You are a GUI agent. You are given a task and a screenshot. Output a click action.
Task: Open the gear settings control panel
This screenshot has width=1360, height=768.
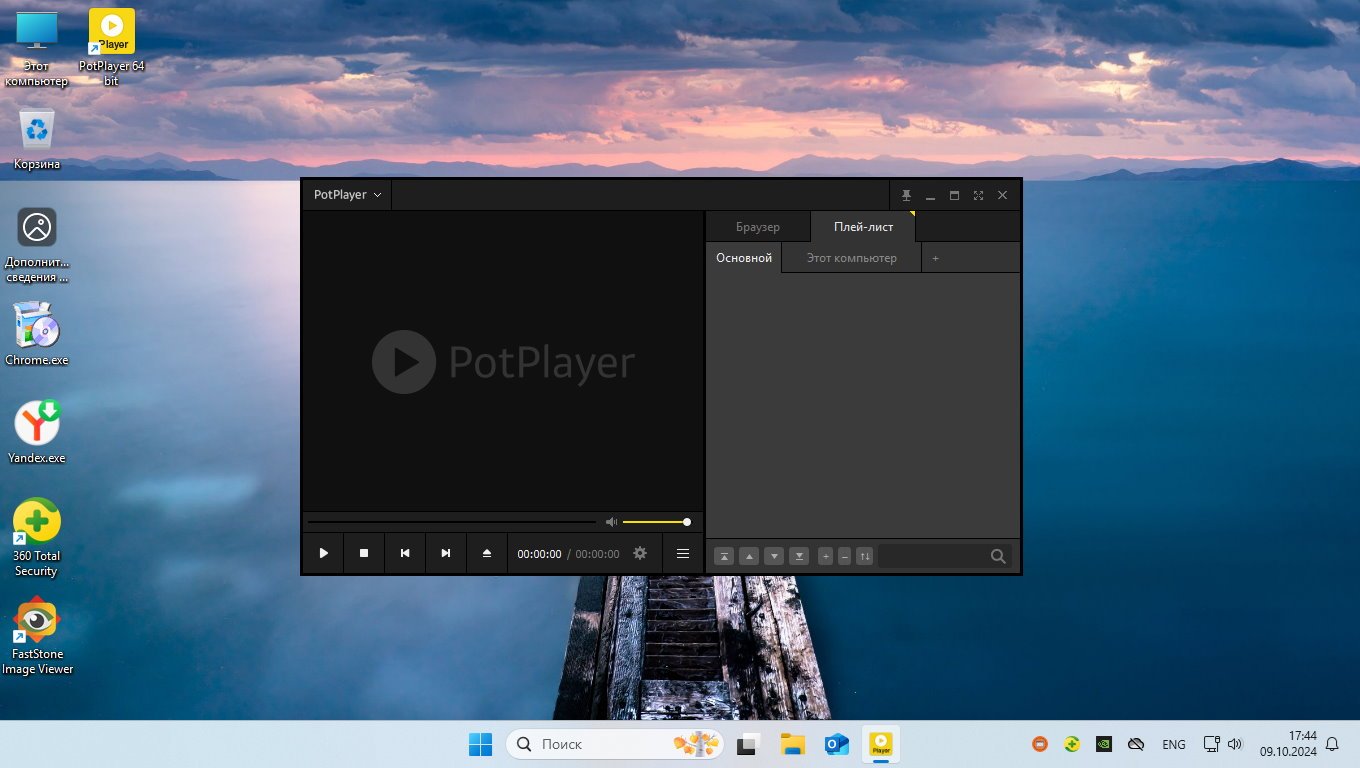(x=640, y=553)
